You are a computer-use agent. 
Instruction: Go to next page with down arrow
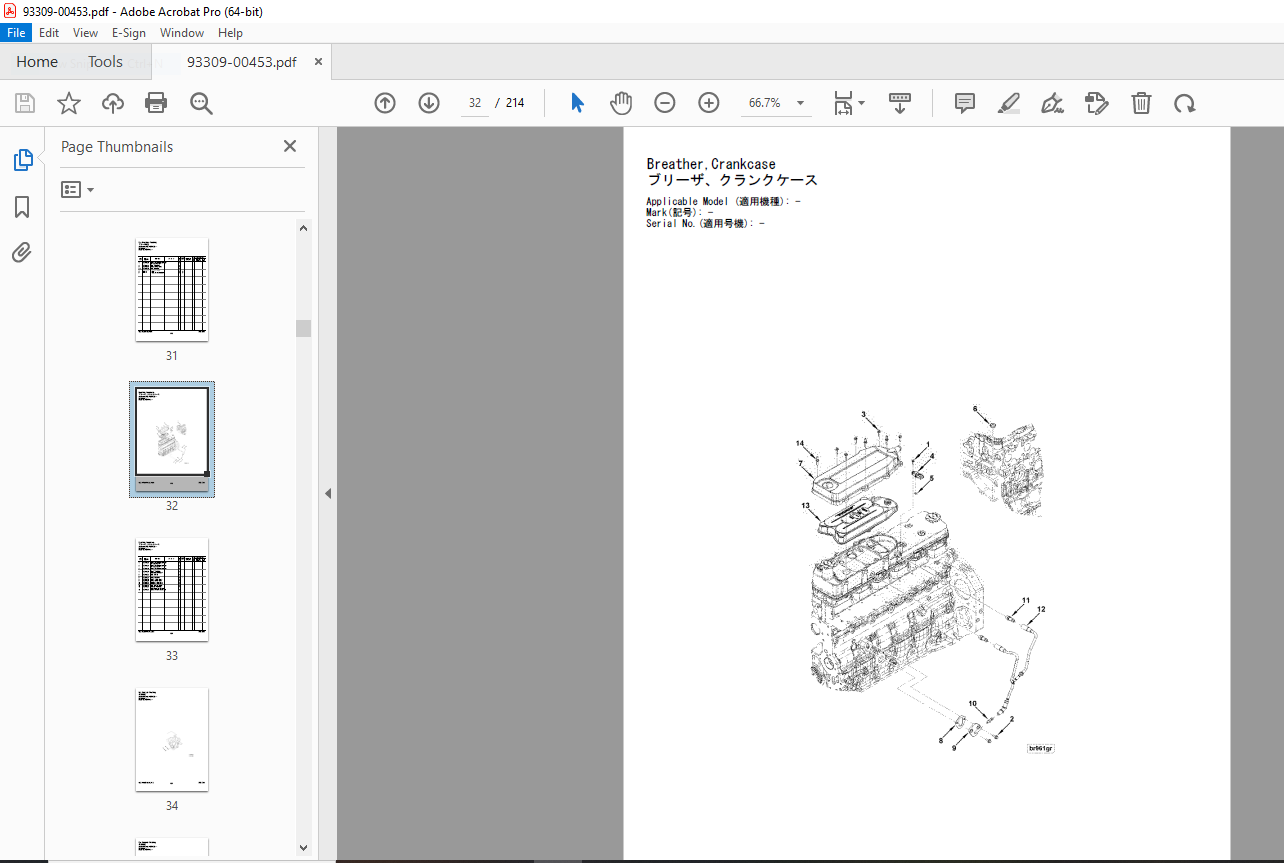[429, 103]
